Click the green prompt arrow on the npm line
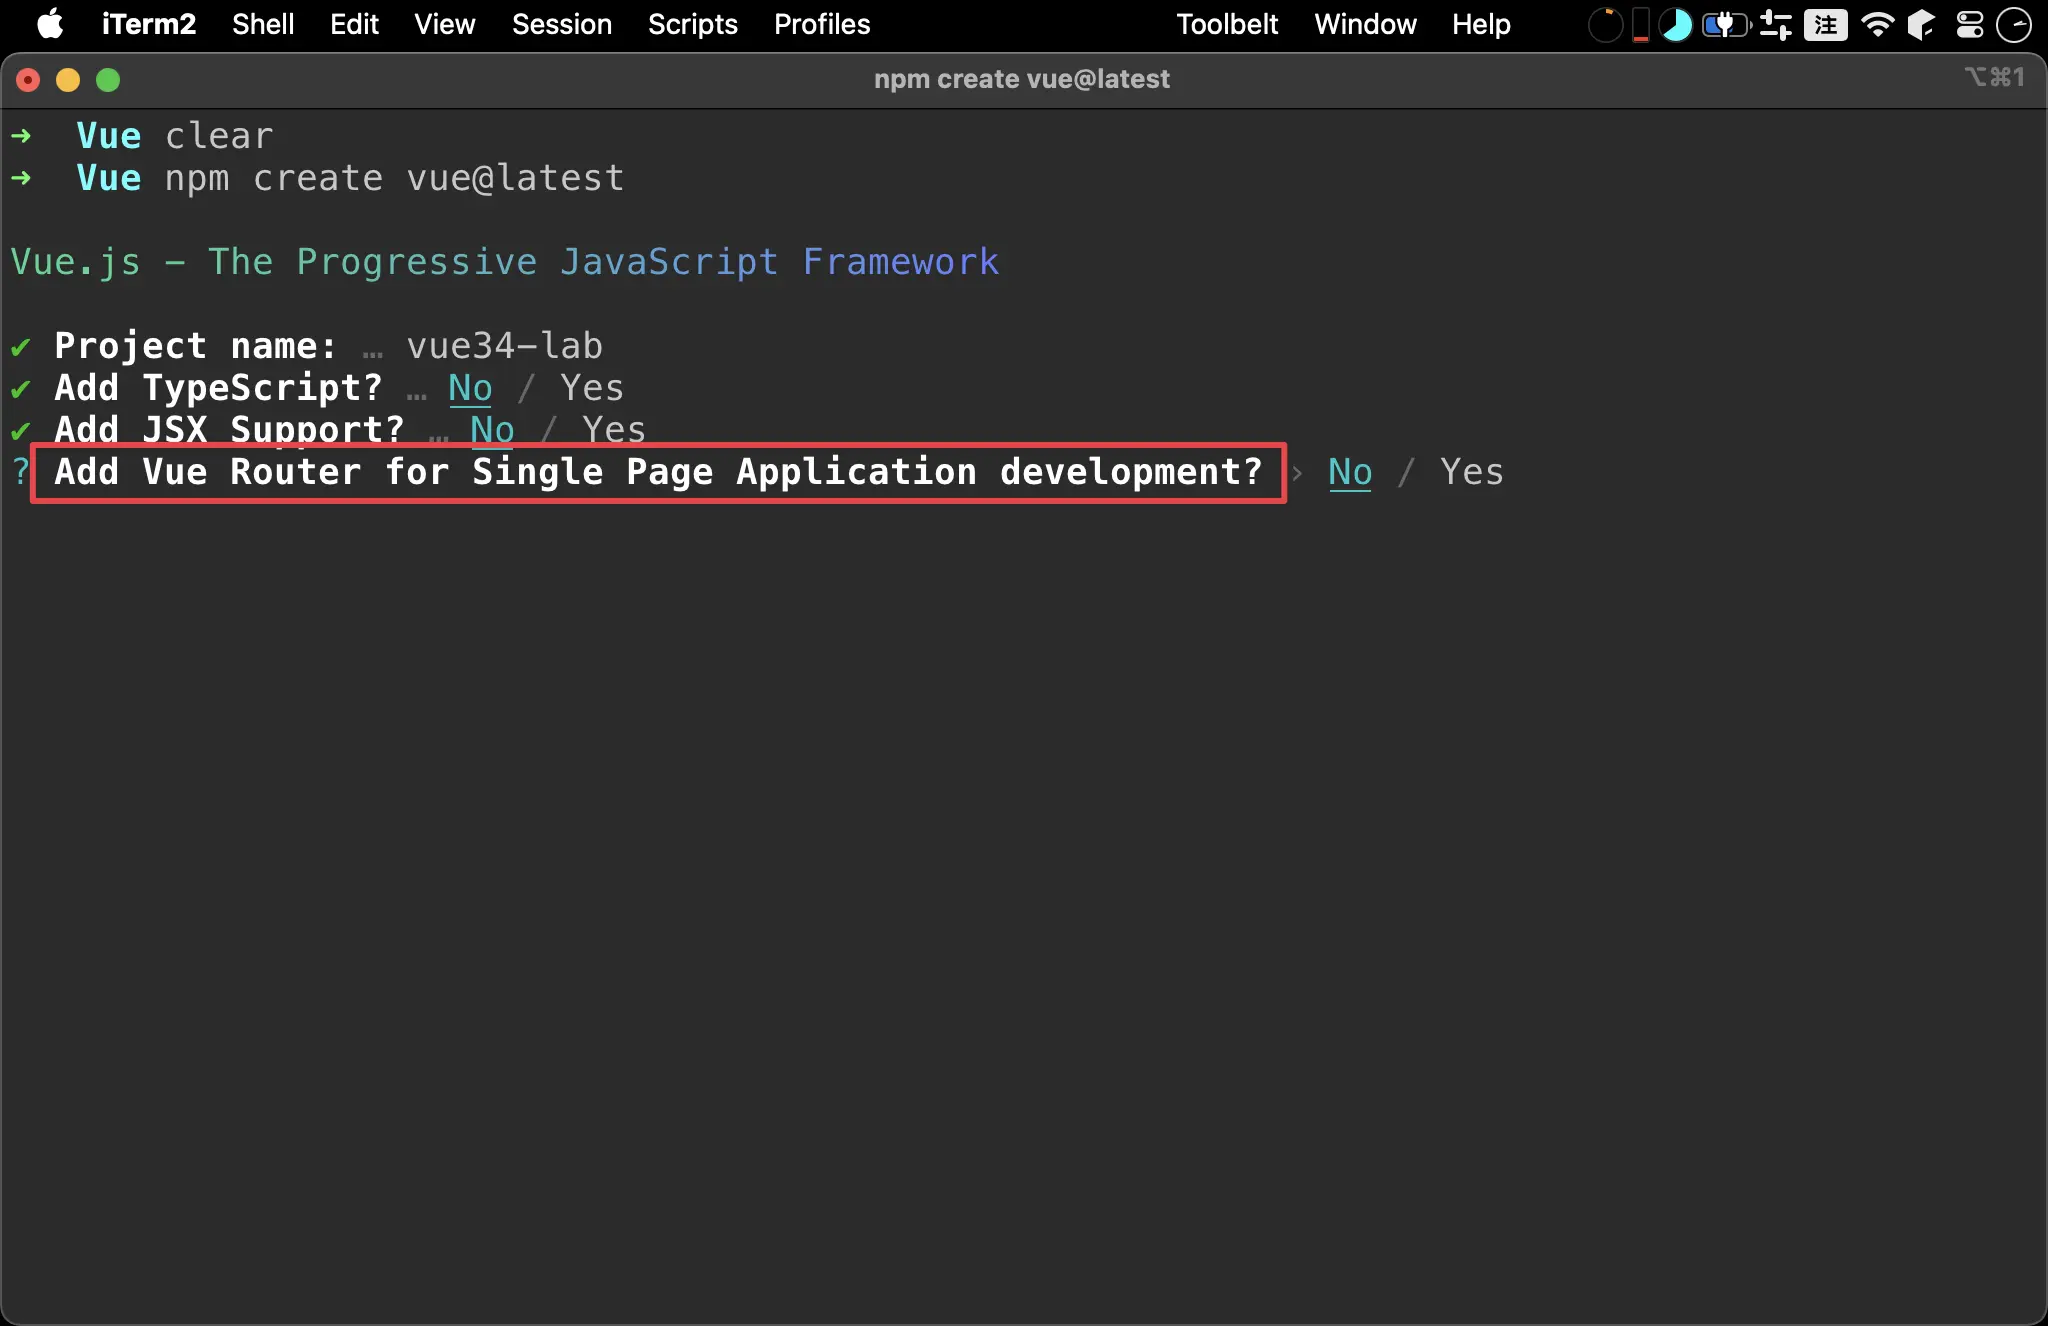 [21, 178]
